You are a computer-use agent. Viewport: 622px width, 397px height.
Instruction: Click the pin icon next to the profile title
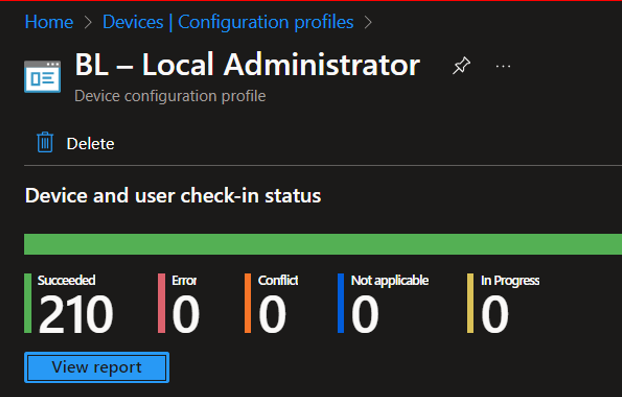click(461, 65)
